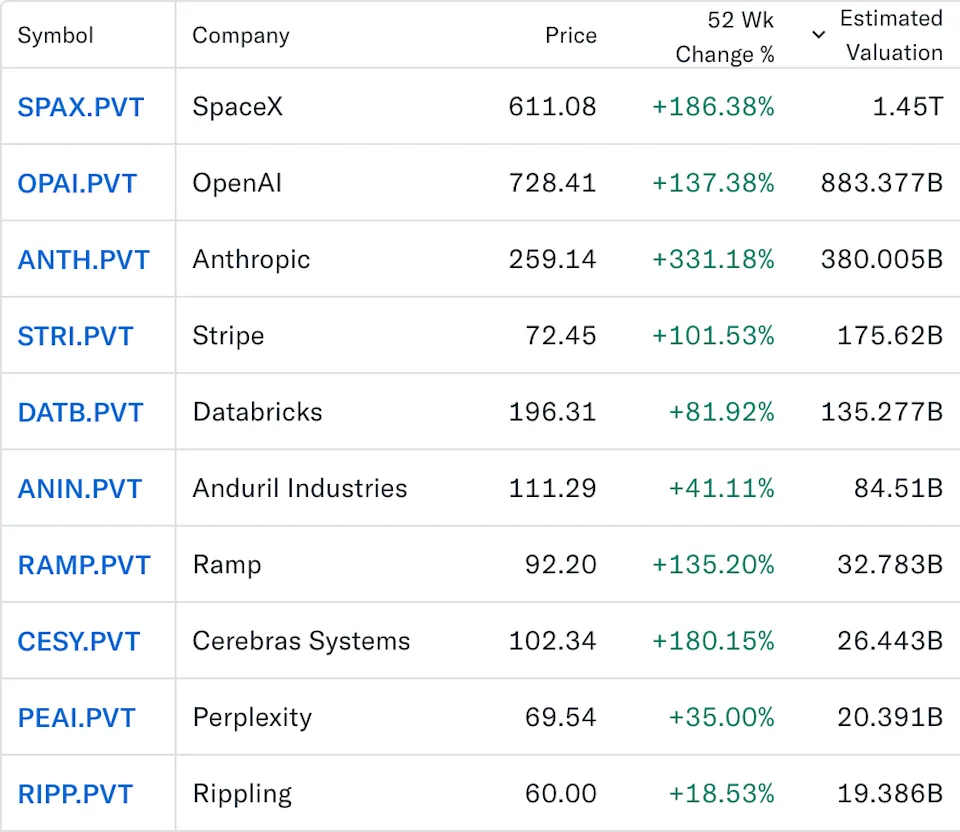Click the Company column header
This screenshot has height=832, width=960.
pyautogui.click(x=241, y=36)
